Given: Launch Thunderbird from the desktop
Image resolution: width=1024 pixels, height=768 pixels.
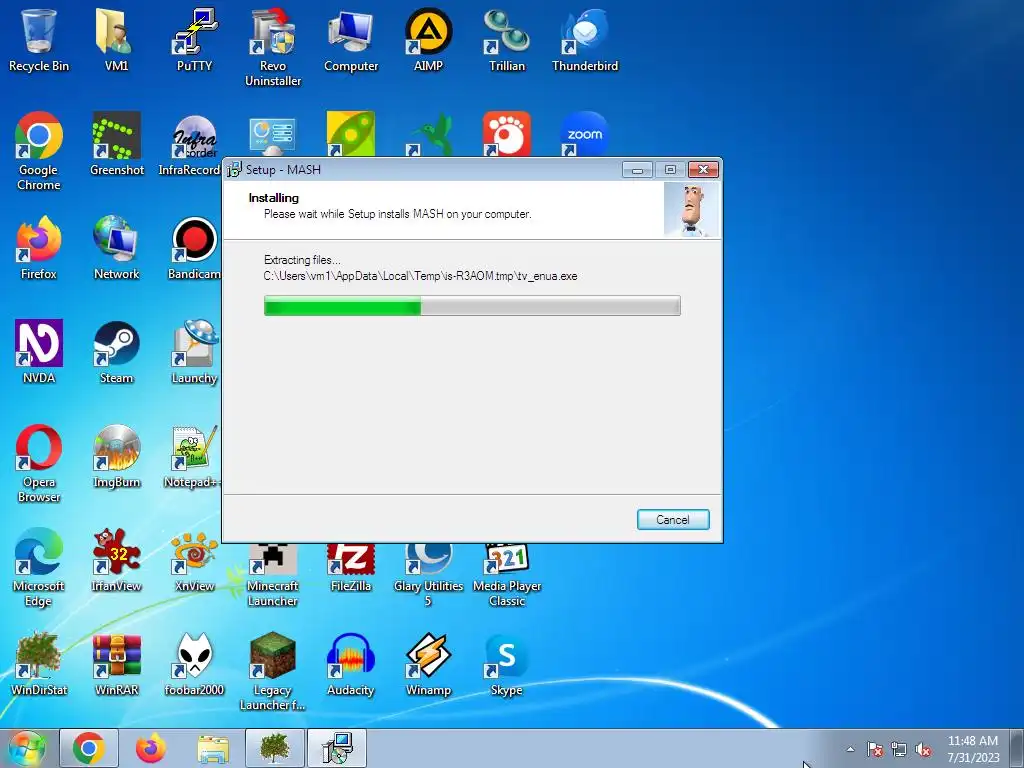Looking at the screenshot, I should (x=584, y=39).
